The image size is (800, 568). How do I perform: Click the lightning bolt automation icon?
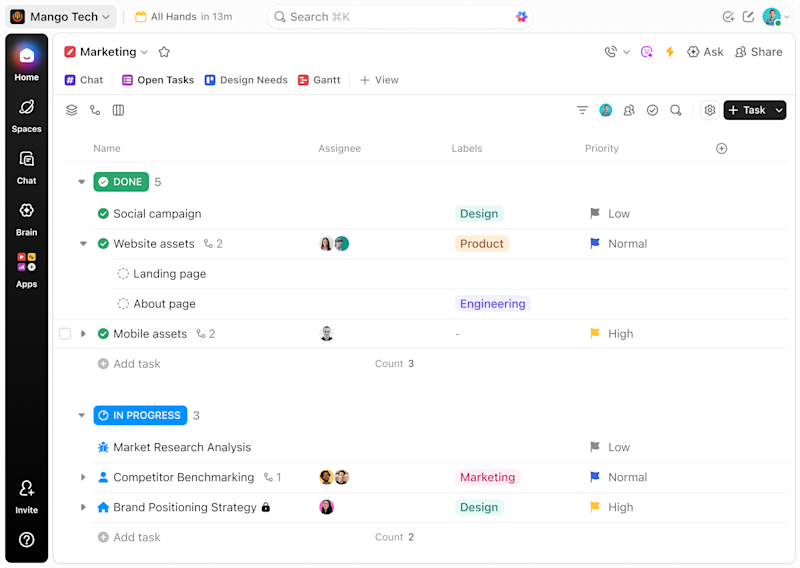670,52
